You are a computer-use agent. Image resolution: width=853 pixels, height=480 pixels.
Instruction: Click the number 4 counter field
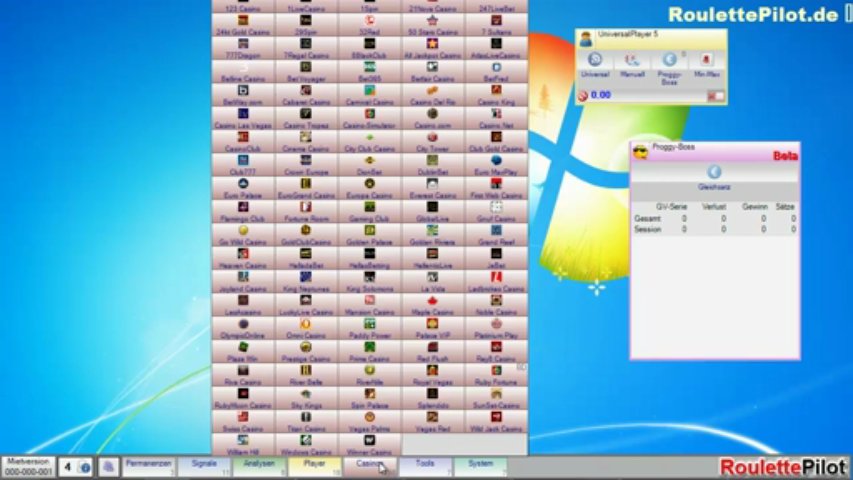[68, 467]
